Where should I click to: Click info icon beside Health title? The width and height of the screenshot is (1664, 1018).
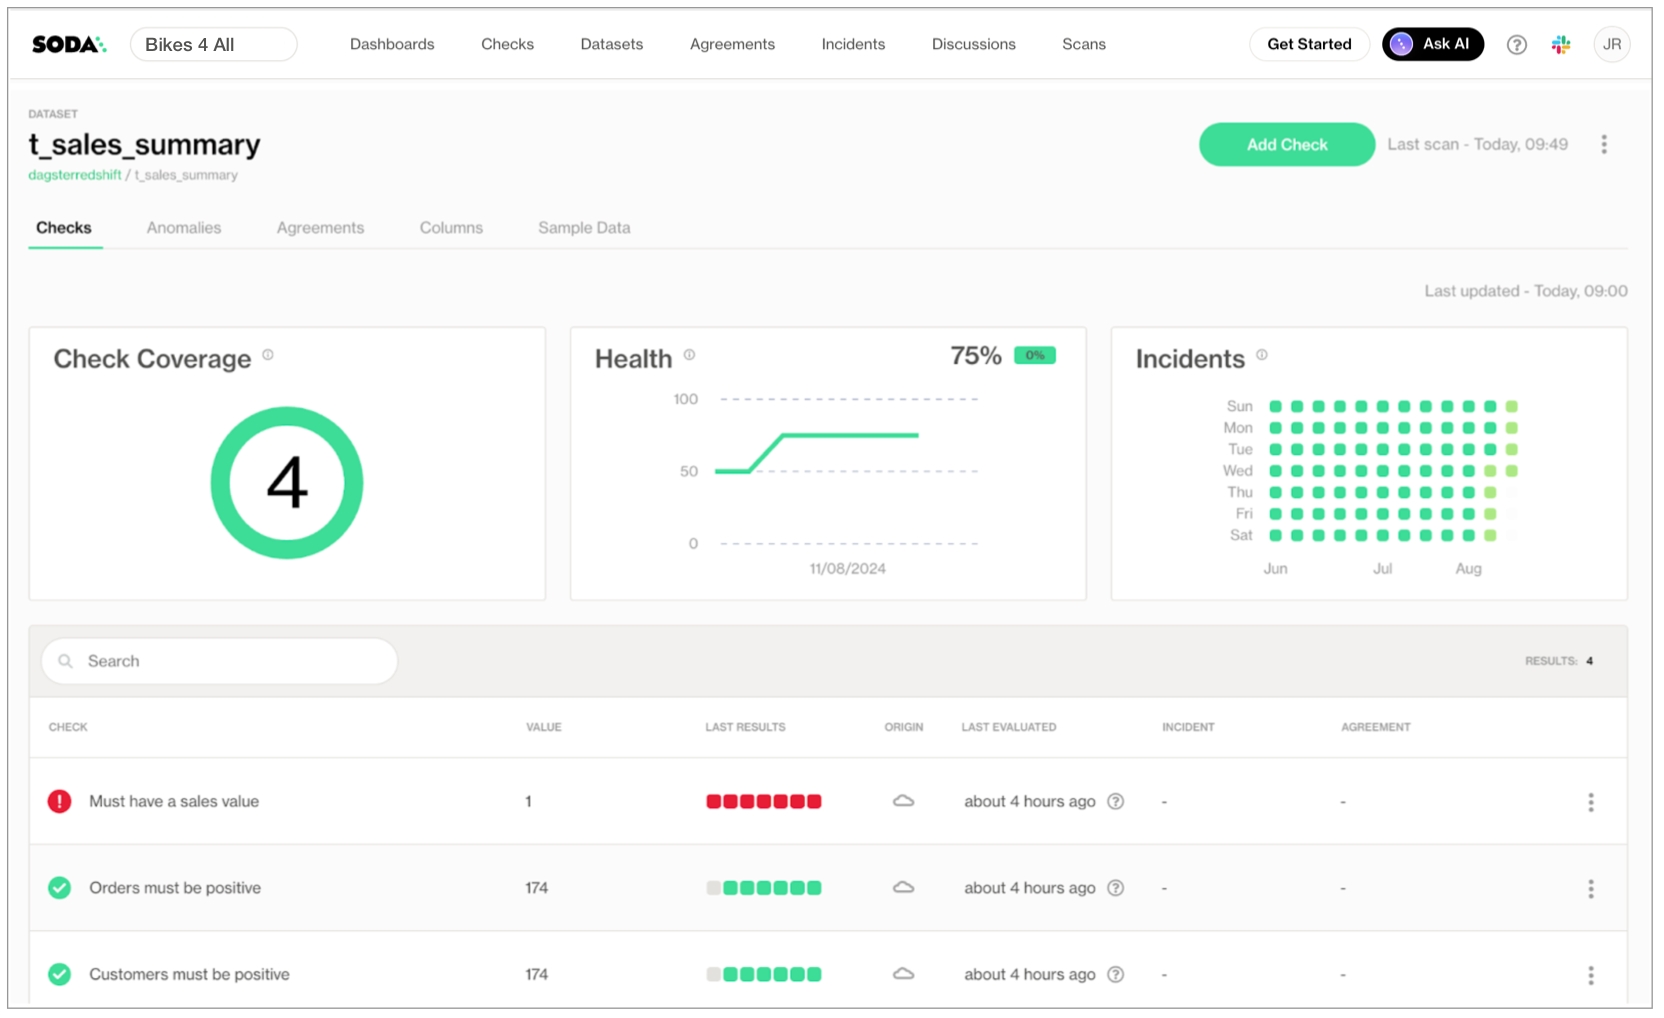point(689,355)
